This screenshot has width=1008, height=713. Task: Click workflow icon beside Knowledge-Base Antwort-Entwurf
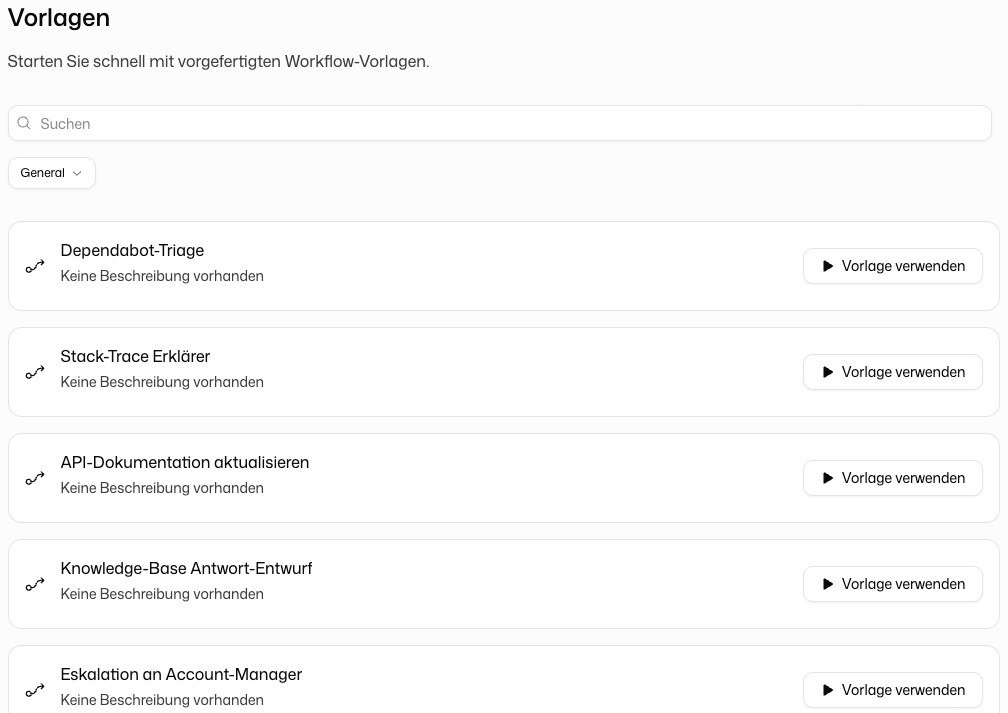click(35, 584)
